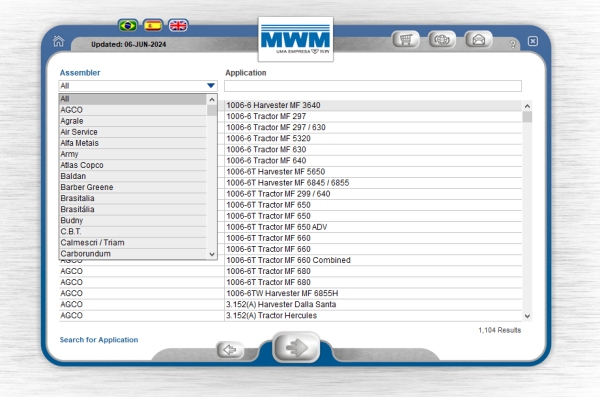This screenshot has width=600, height=397.
Task: Click AGCO cell beside Harvester MF 6855H
Action: (141, 294)
